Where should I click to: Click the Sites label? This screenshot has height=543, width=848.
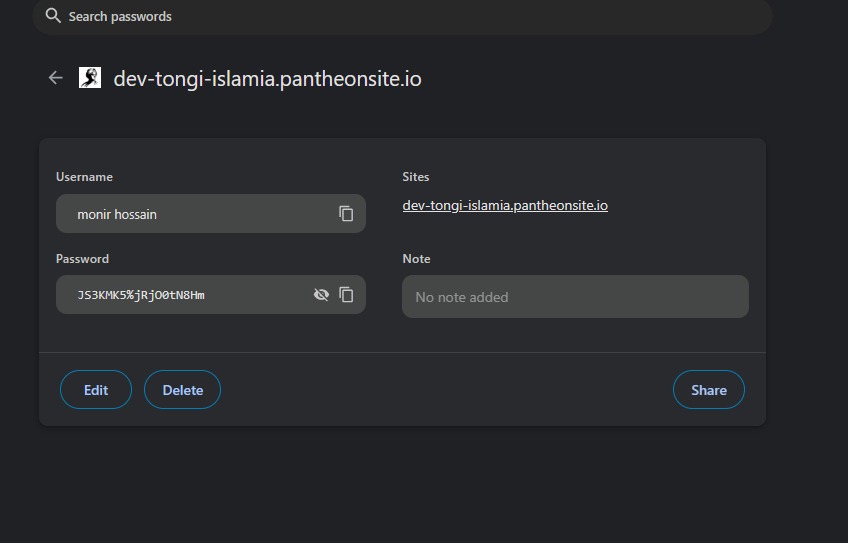click(x=415, y=177)
